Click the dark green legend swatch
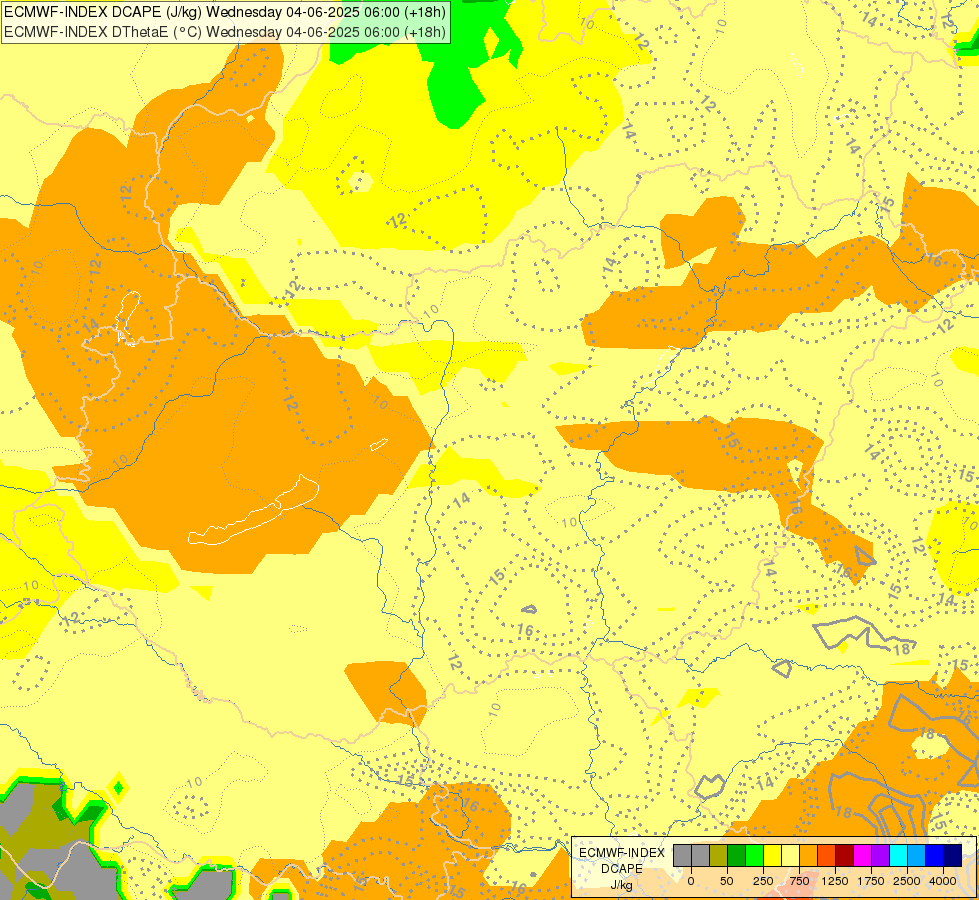 click(x=737, y=855)
